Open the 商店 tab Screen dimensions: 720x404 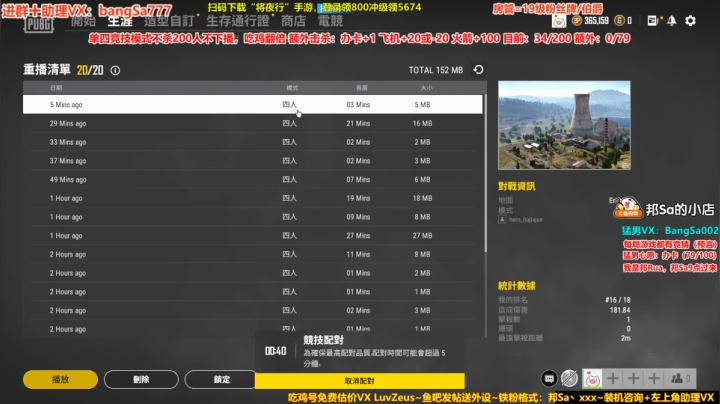coord(293,22)
